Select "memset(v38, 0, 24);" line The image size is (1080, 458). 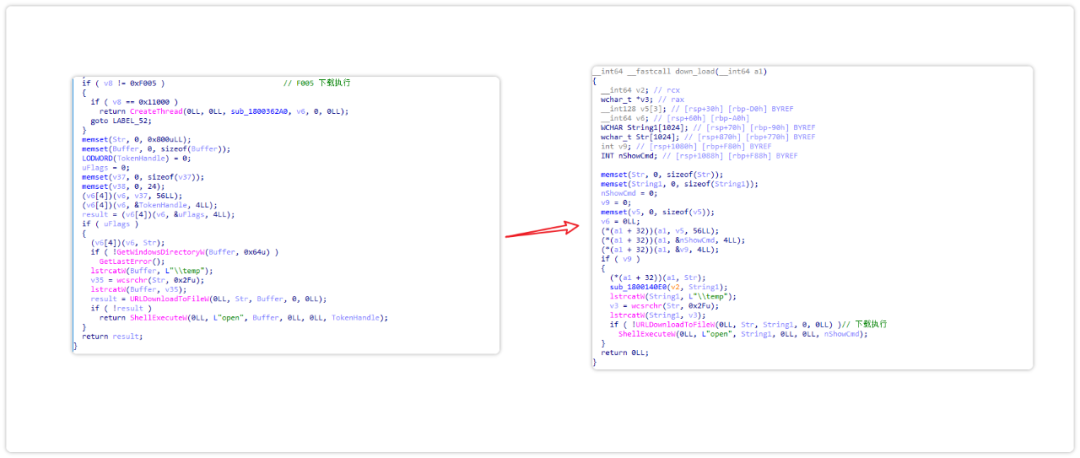click(123, 186)
